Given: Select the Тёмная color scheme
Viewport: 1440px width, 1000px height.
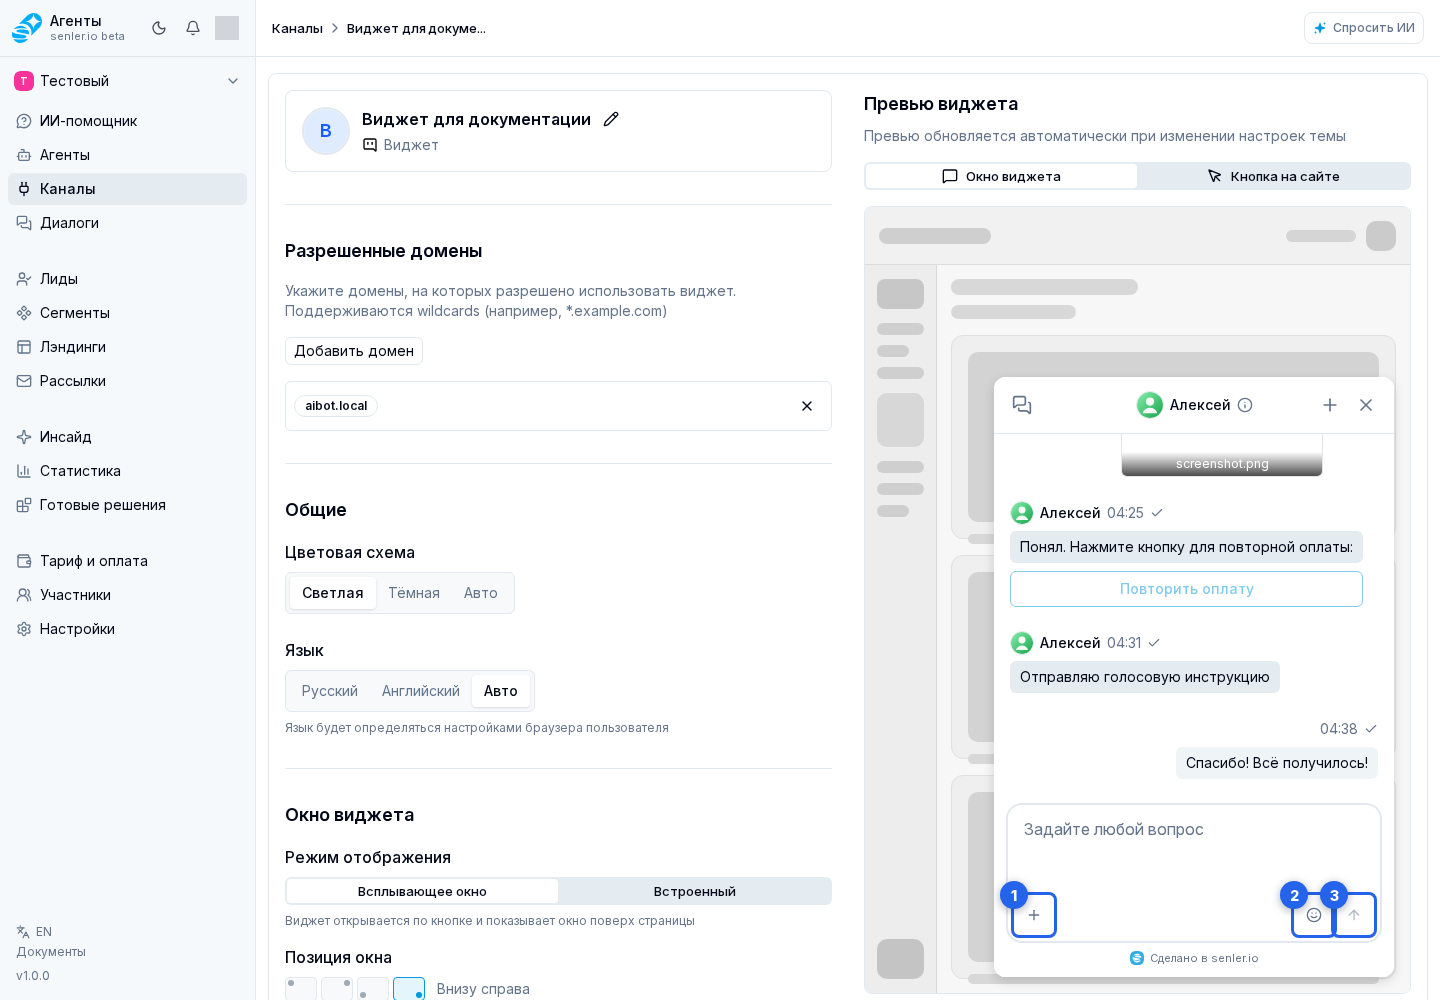Looking at the screenshot, I should pos(414,593).
